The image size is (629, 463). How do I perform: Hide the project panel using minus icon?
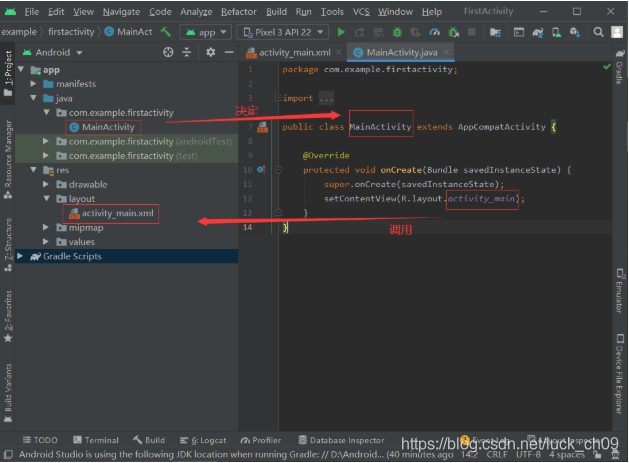229,52
